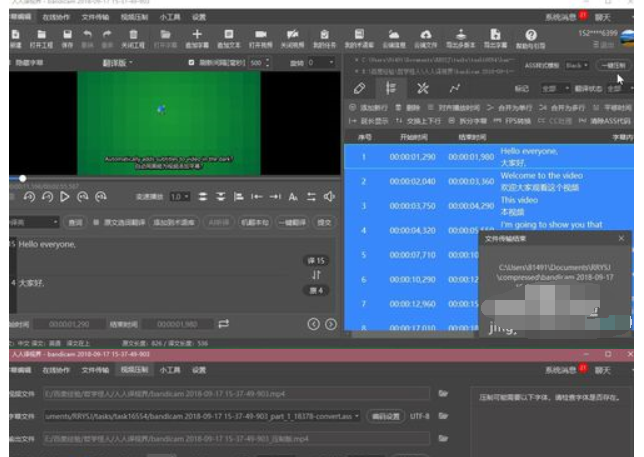Click the swap arrows icon beside end time
Screen dimensions: 644x457
pyautogui.click(x=224, y=323)
